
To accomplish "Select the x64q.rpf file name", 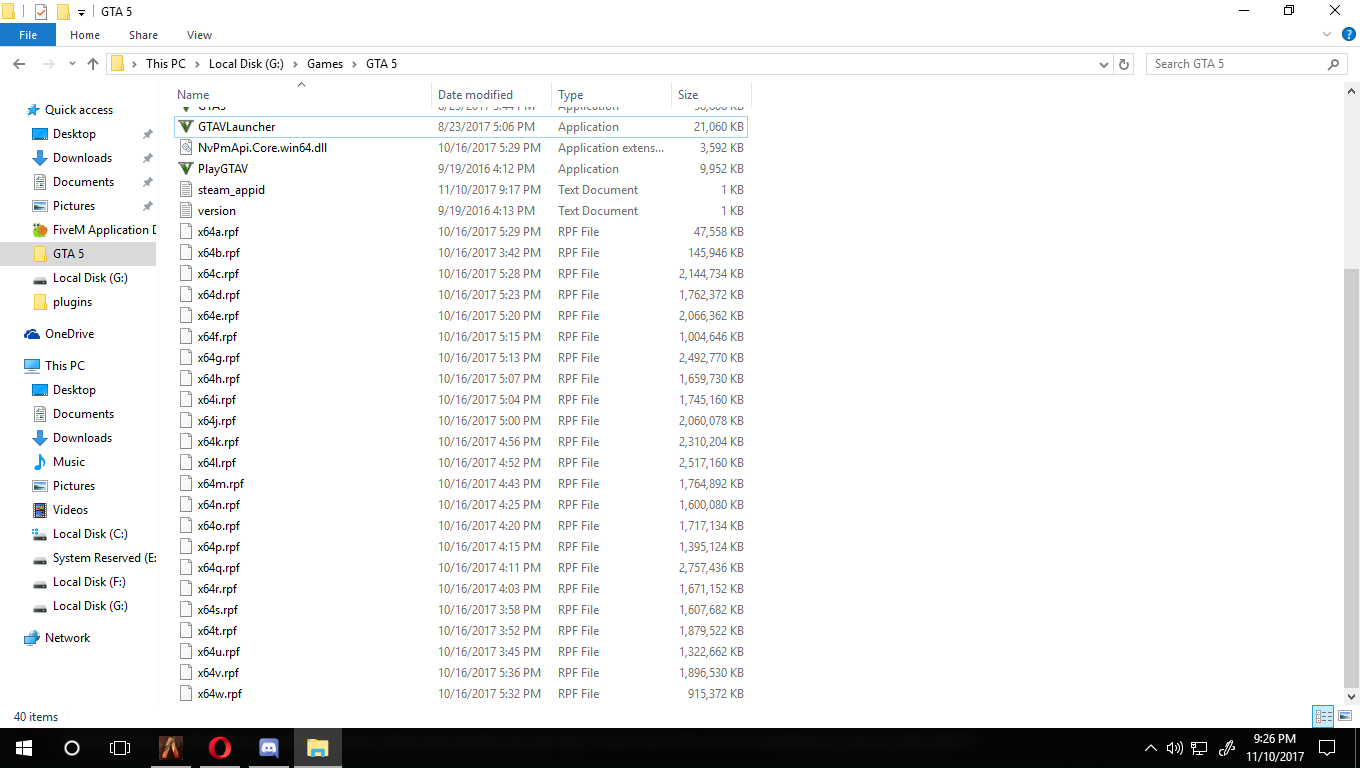I will point(219,568).
